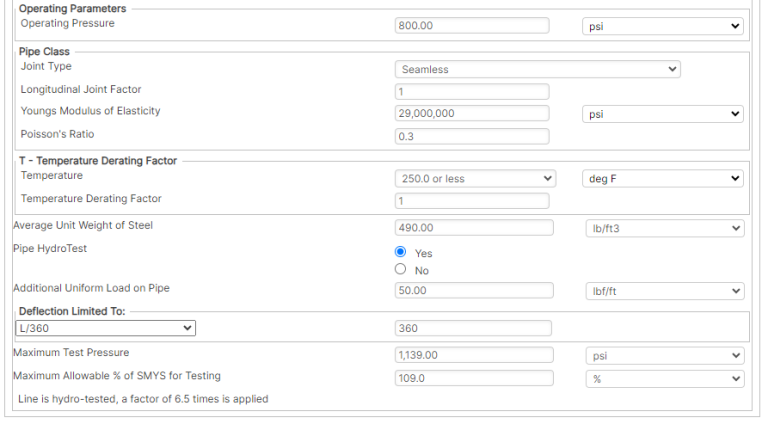The height and width of the screenshot is (424, 768).
Task: Open the Maximum Test Pressure psi dropdown
Action: [x=664, y=355]
